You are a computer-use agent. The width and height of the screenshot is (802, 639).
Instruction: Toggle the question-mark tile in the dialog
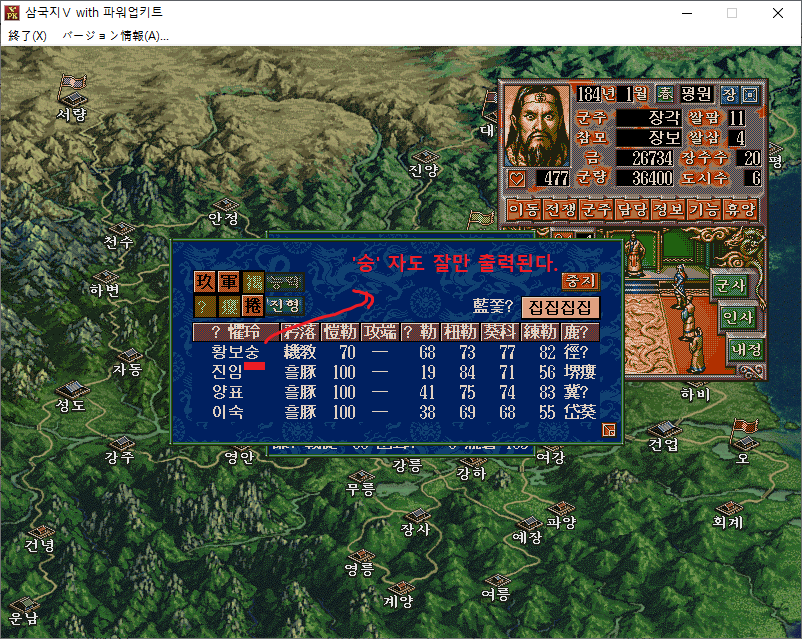(x=205, y=305)
